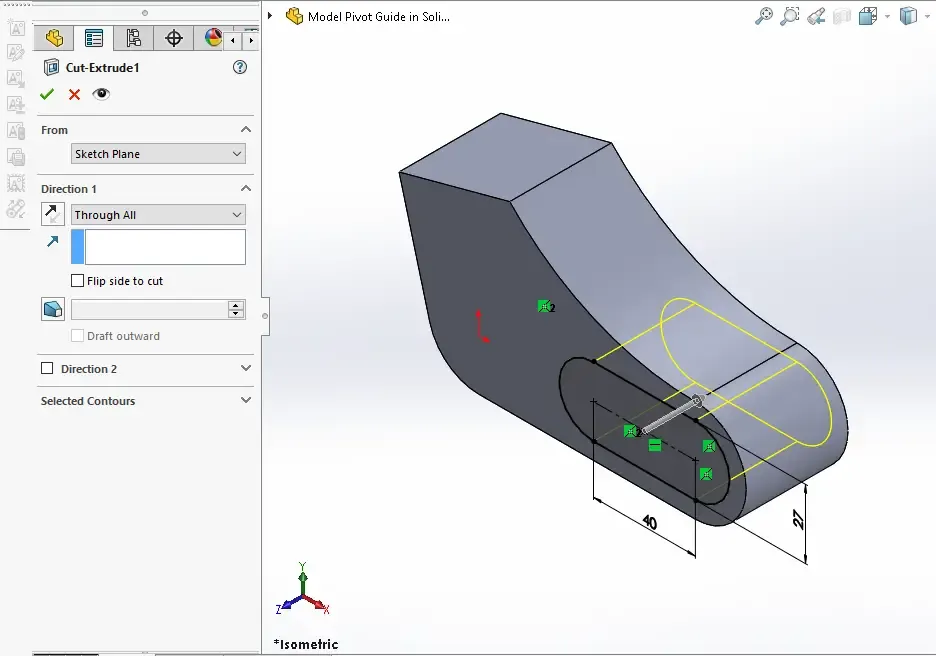The image size is (936, 656).
Task: Expand the Selected Contours section
Action: pos(245,400)
